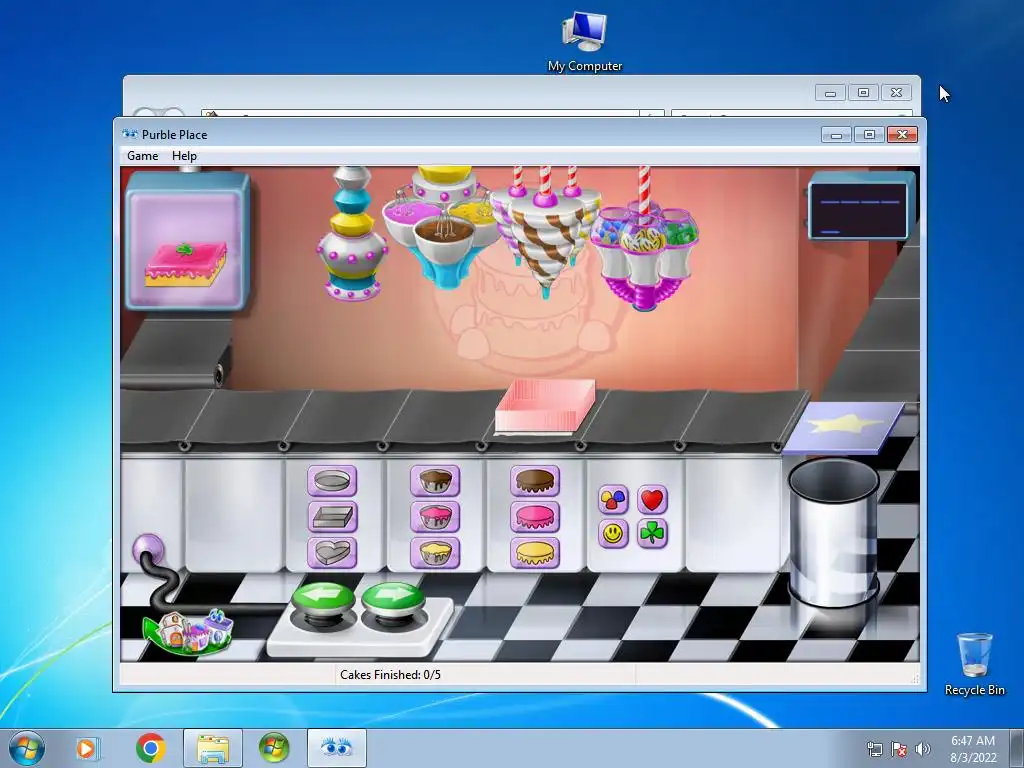
Task: Open My Computer desktop icon
Action: (584, 42)
